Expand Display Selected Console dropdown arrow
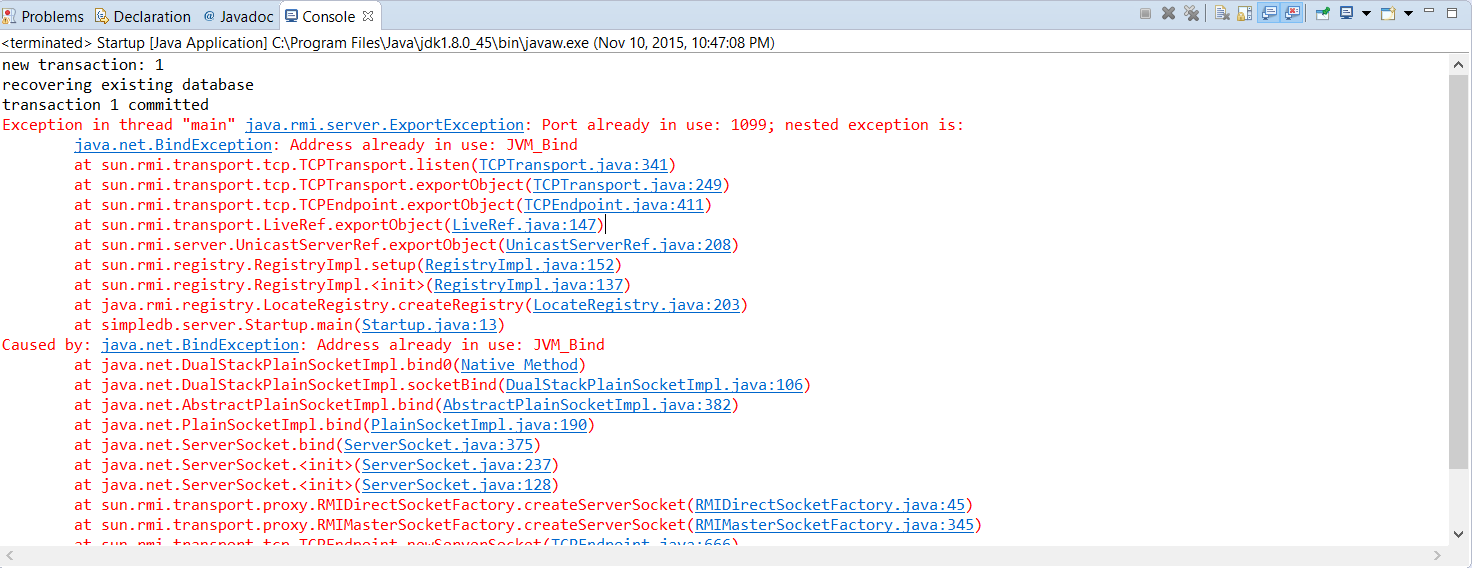This screenshot has height=568, width=1472. point(1365,14)
